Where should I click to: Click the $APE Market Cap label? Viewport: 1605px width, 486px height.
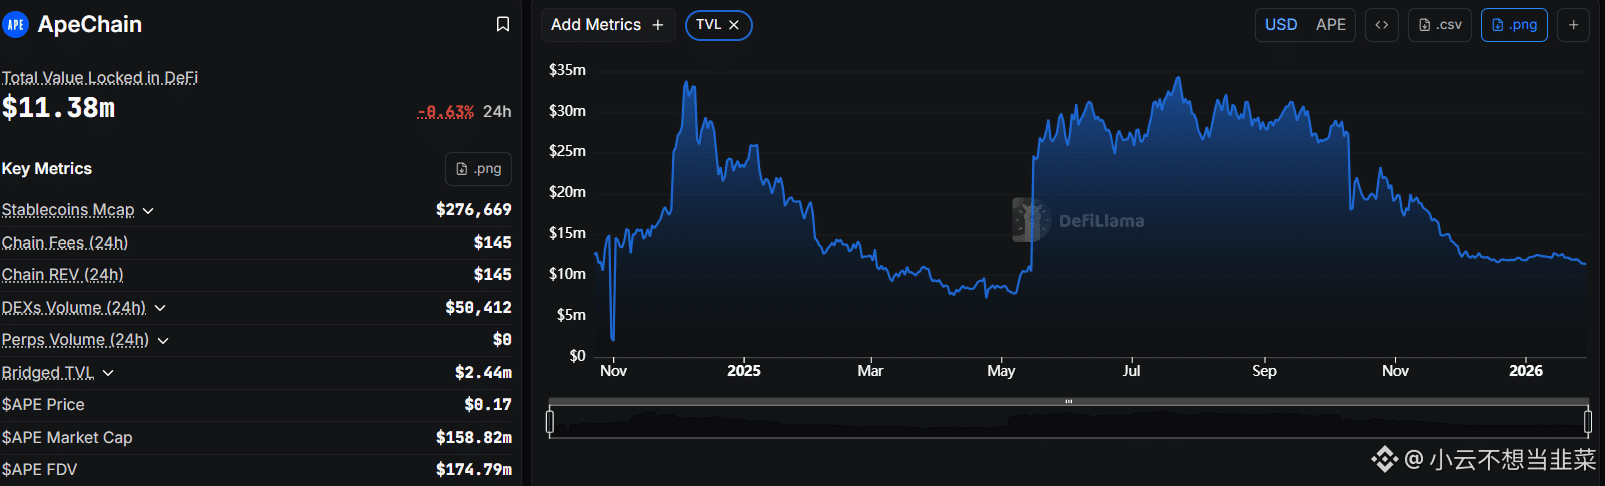(x=67, y=438)
